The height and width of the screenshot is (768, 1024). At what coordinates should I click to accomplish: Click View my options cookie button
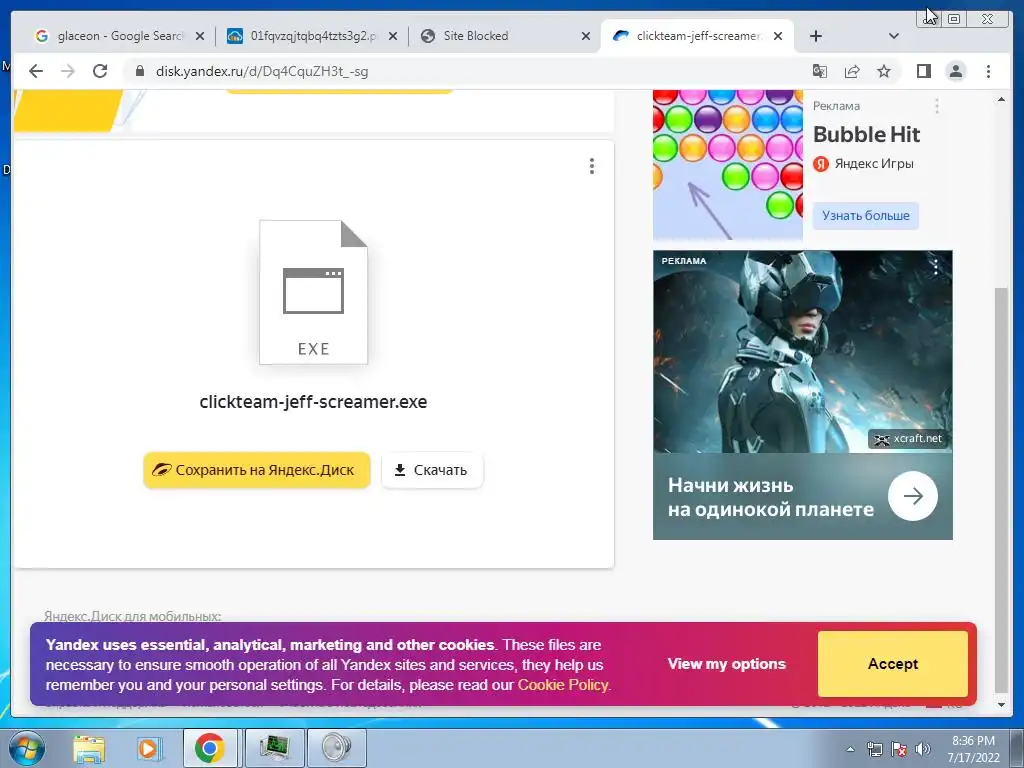coord(727,664)
